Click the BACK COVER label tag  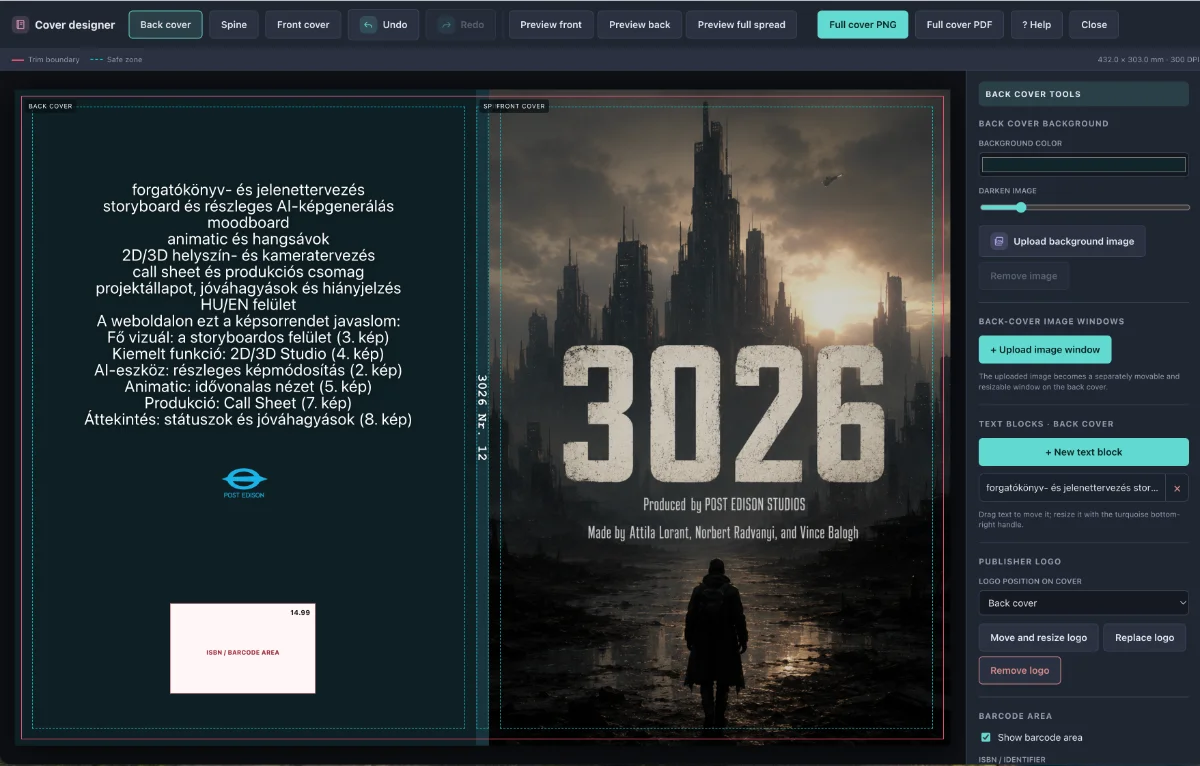pos(50,106)
